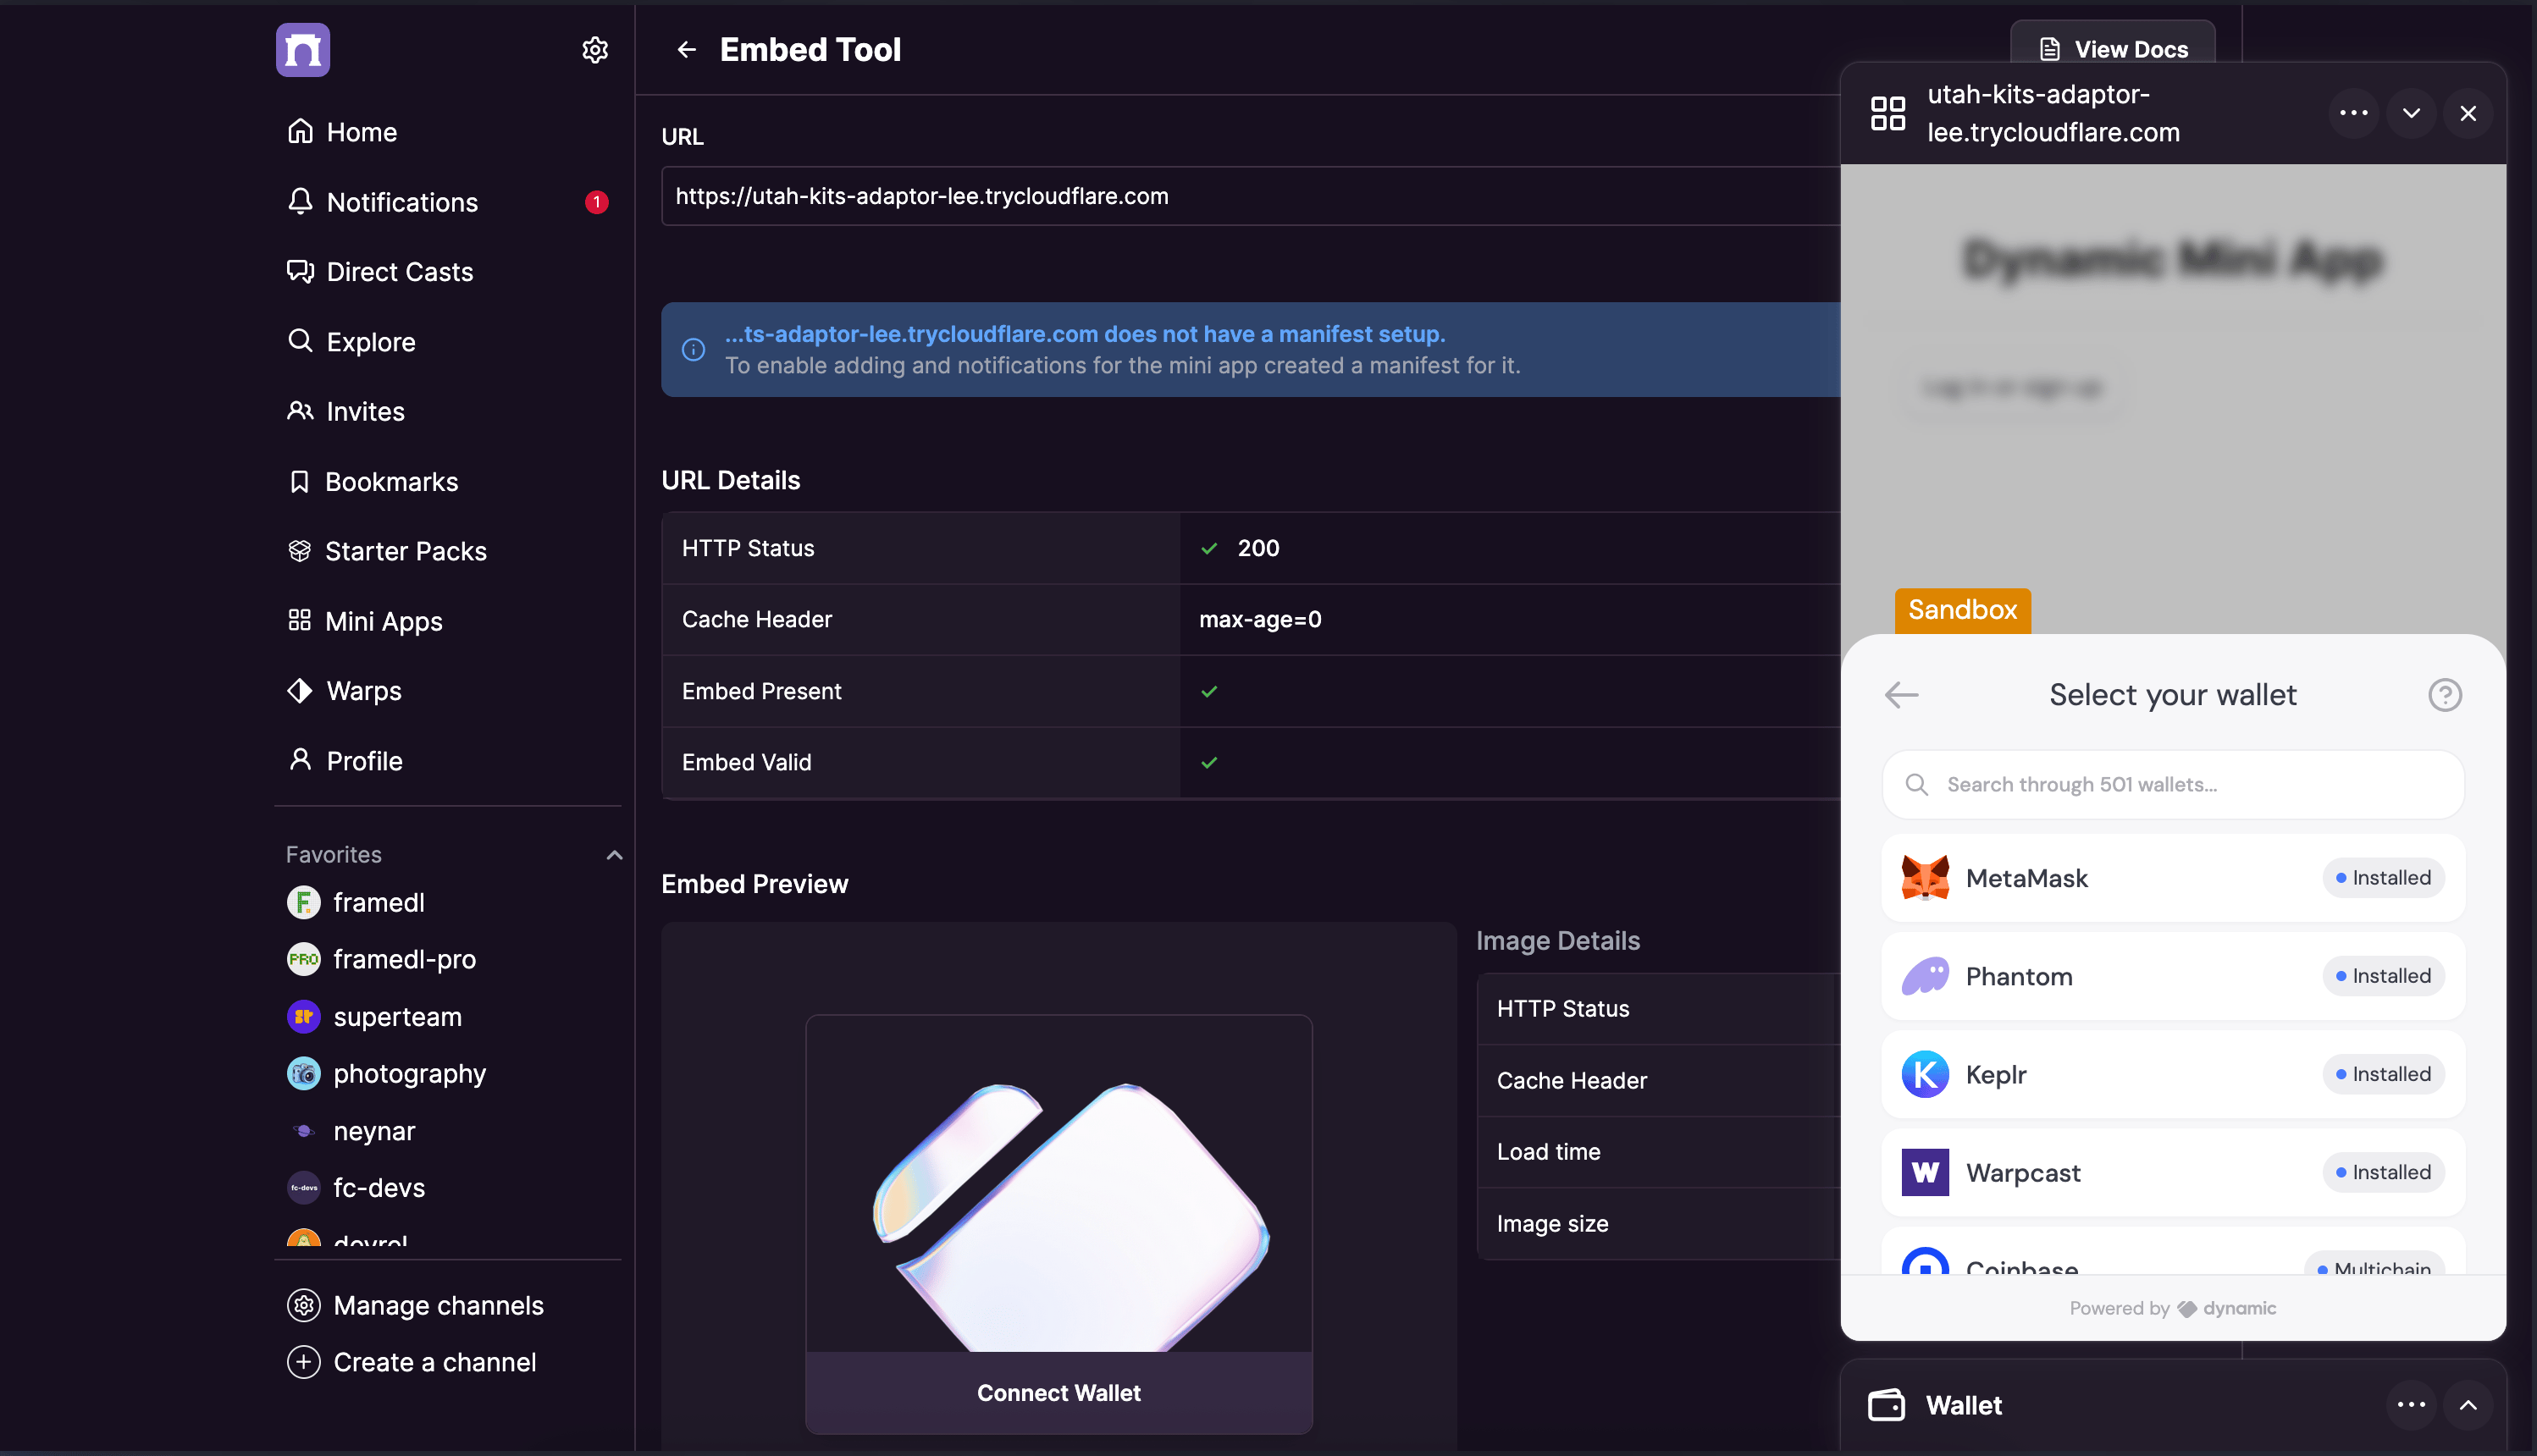Viewport: 2537px width, 1456px height.
Task: Select Keplr wallet
Action: click(2173, 1074)
